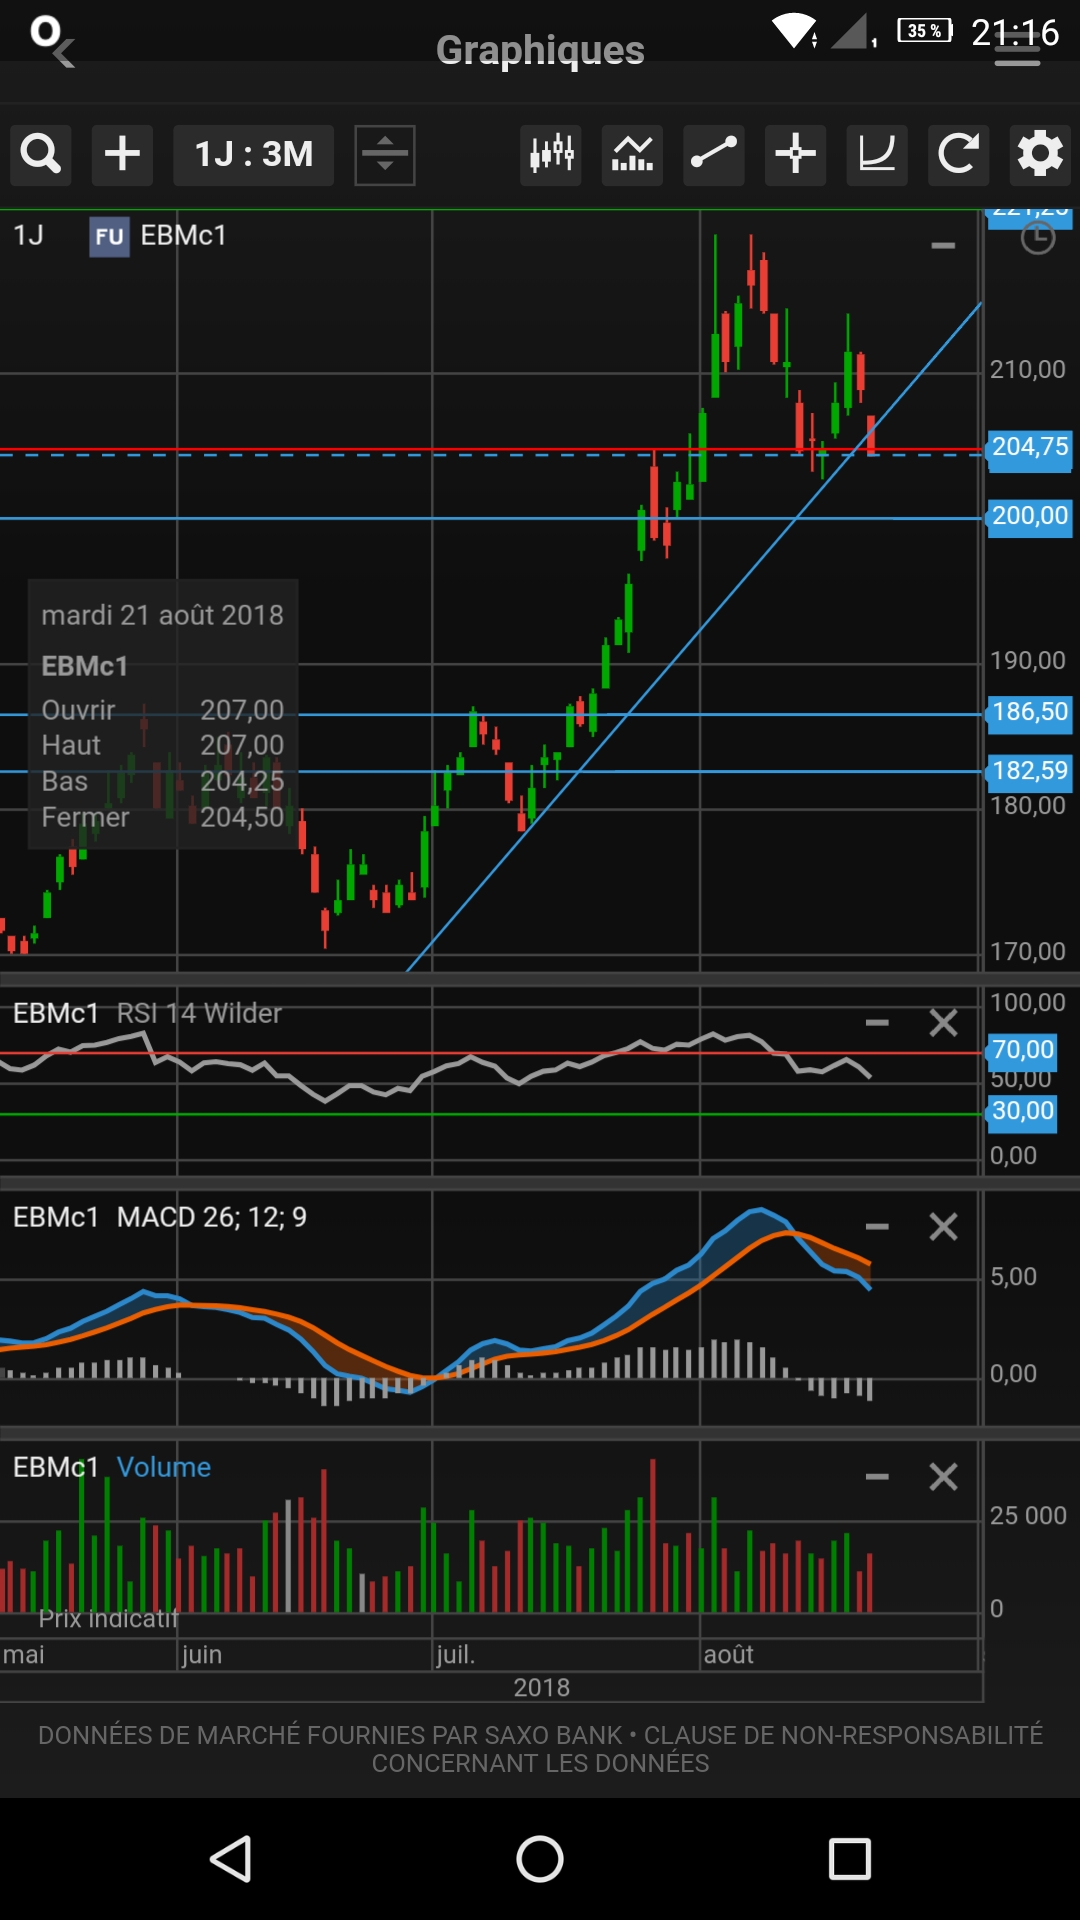Tap the 204,75 price level marker
The width and height of the screenshot is (1080, 1920).
pos(1029,447)
